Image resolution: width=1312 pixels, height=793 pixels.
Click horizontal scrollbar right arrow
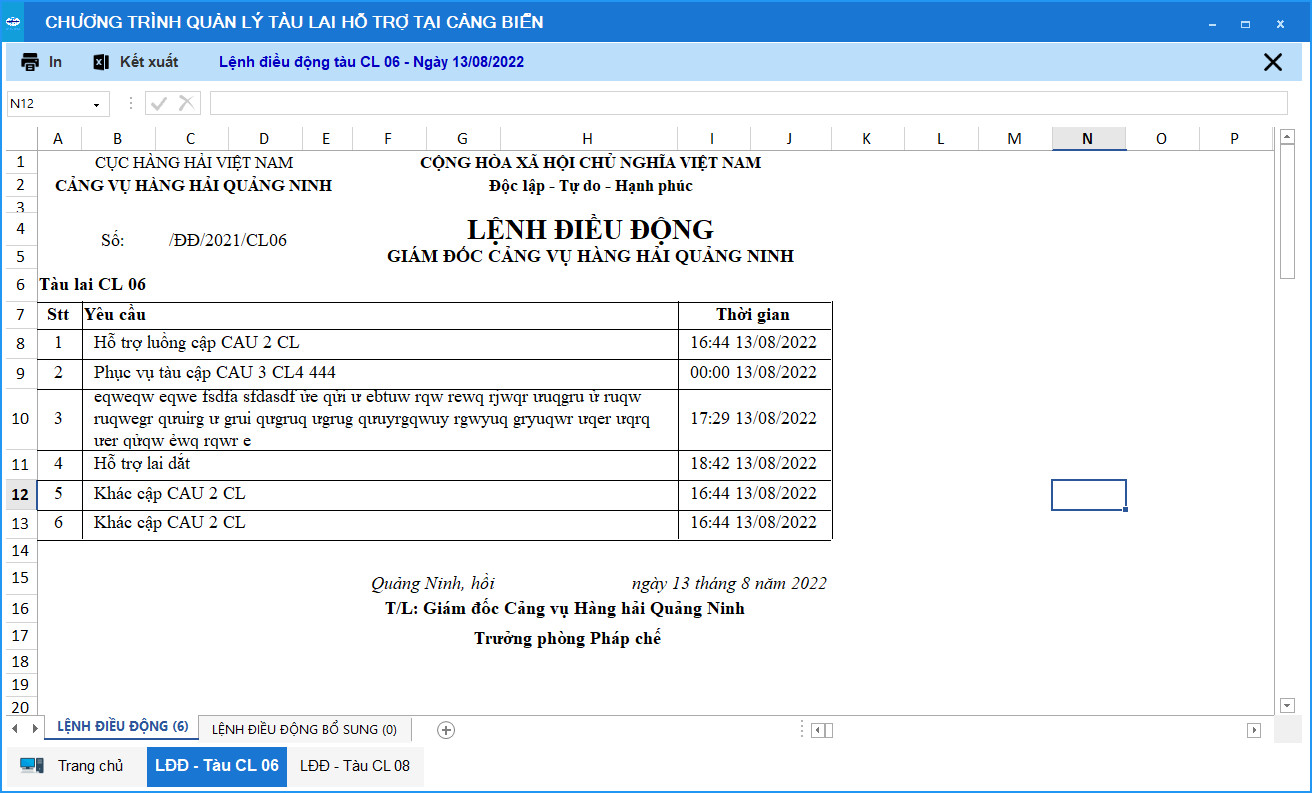tap(1254, 730)
